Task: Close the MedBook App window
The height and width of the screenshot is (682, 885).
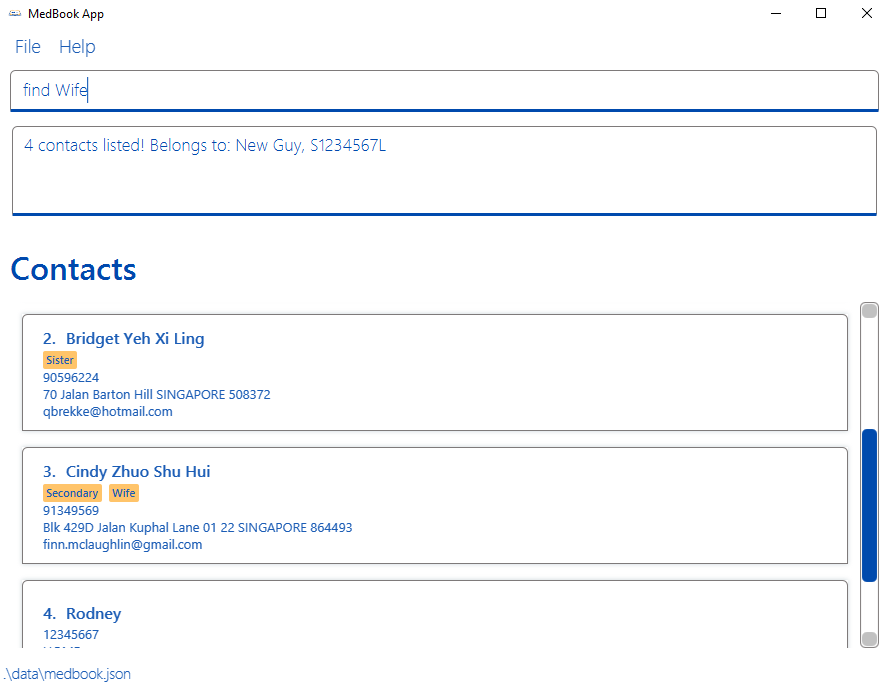Action: [867, 14]
